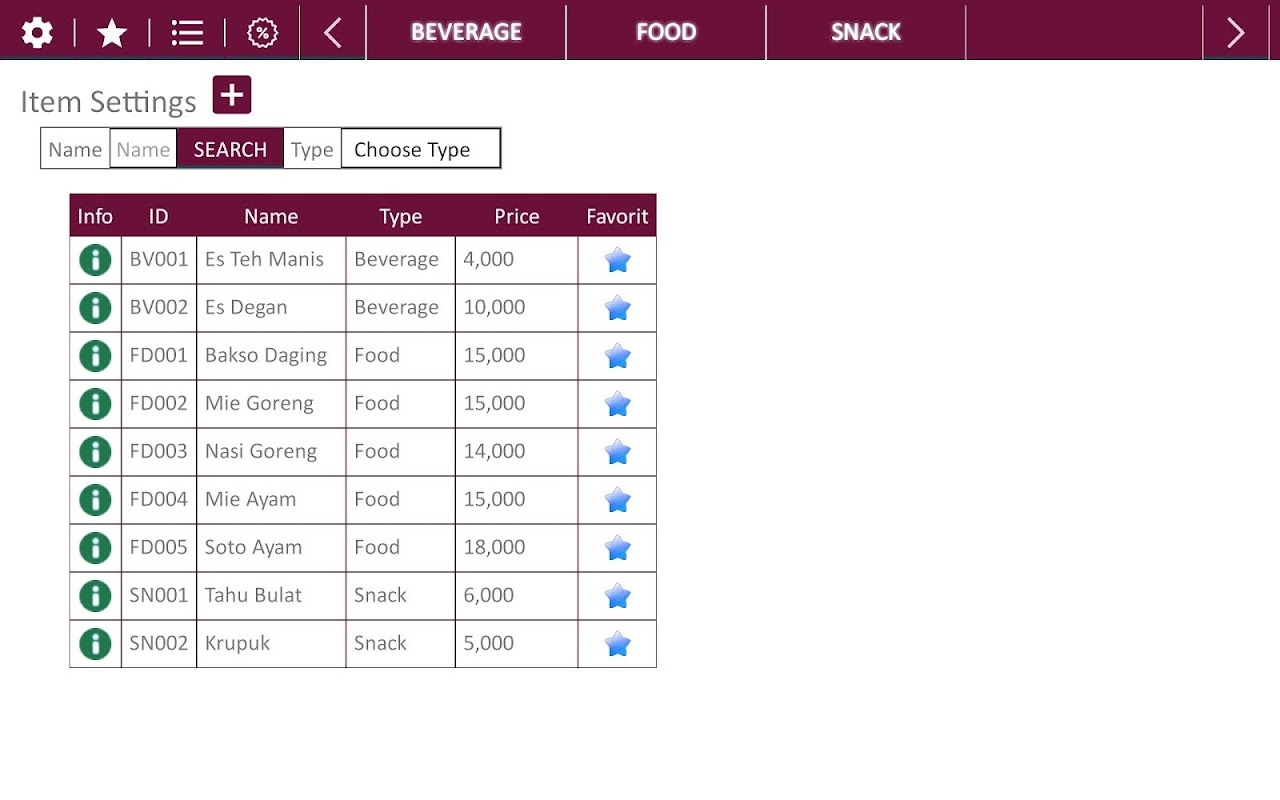Open info for Soto Ayam
The width and height of the screenshot is (1280, 800).
click(95, 548)
